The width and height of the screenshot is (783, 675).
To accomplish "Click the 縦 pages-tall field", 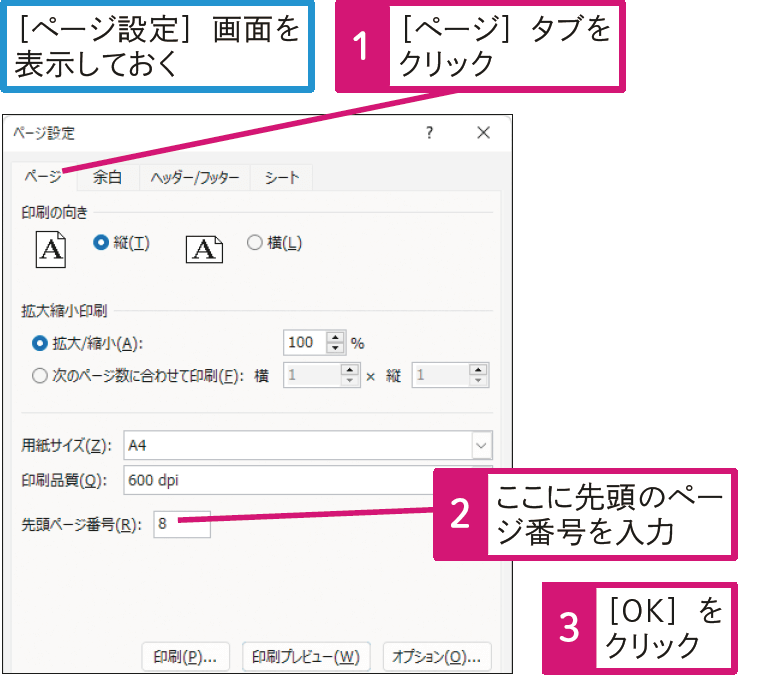I will pyautogui.click(x=441, y=375).
